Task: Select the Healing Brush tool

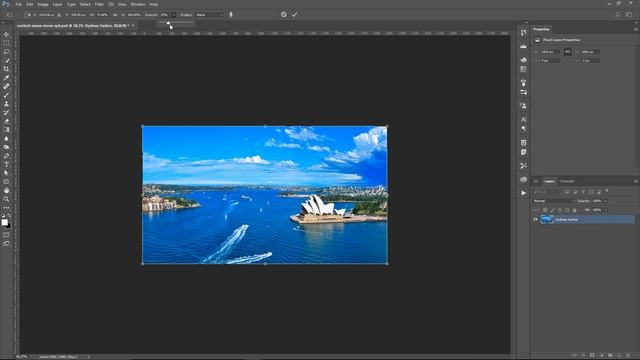Action: click(6, 87)
